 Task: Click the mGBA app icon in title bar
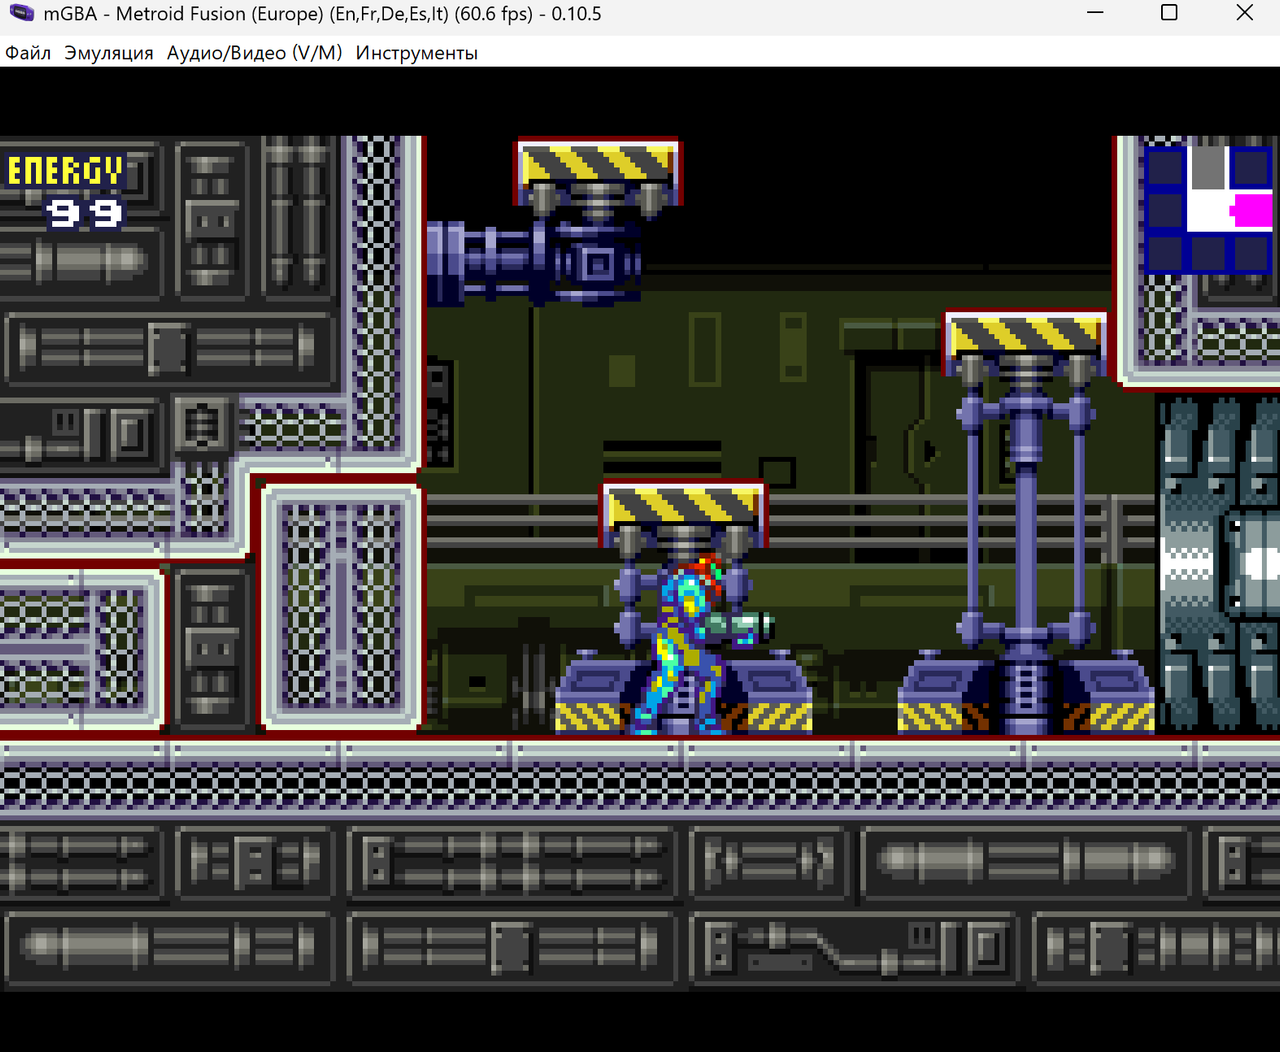(x=20, y=14)
